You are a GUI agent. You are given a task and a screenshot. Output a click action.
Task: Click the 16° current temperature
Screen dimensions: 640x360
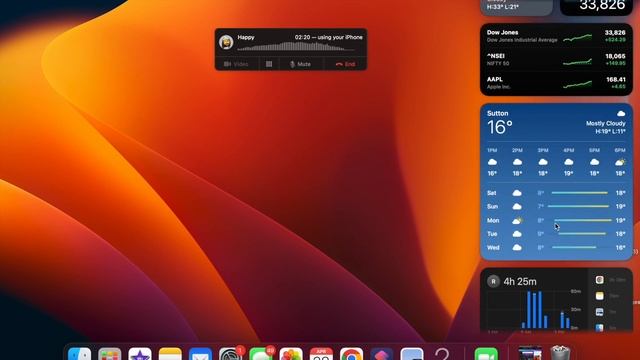[500, 127]
